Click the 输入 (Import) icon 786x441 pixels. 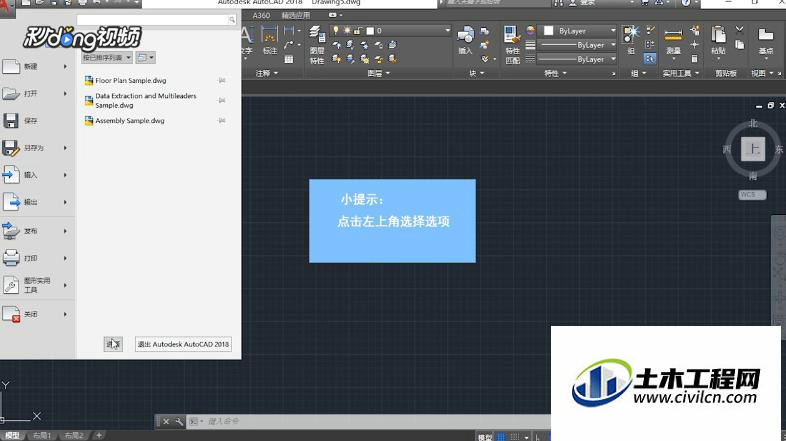11,175
